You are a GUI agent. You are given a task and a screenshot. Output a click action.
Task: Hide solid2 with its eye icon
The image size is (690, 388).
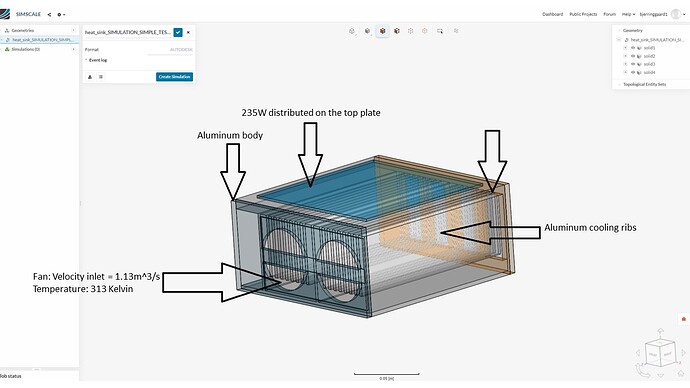(x=633, y=56)
